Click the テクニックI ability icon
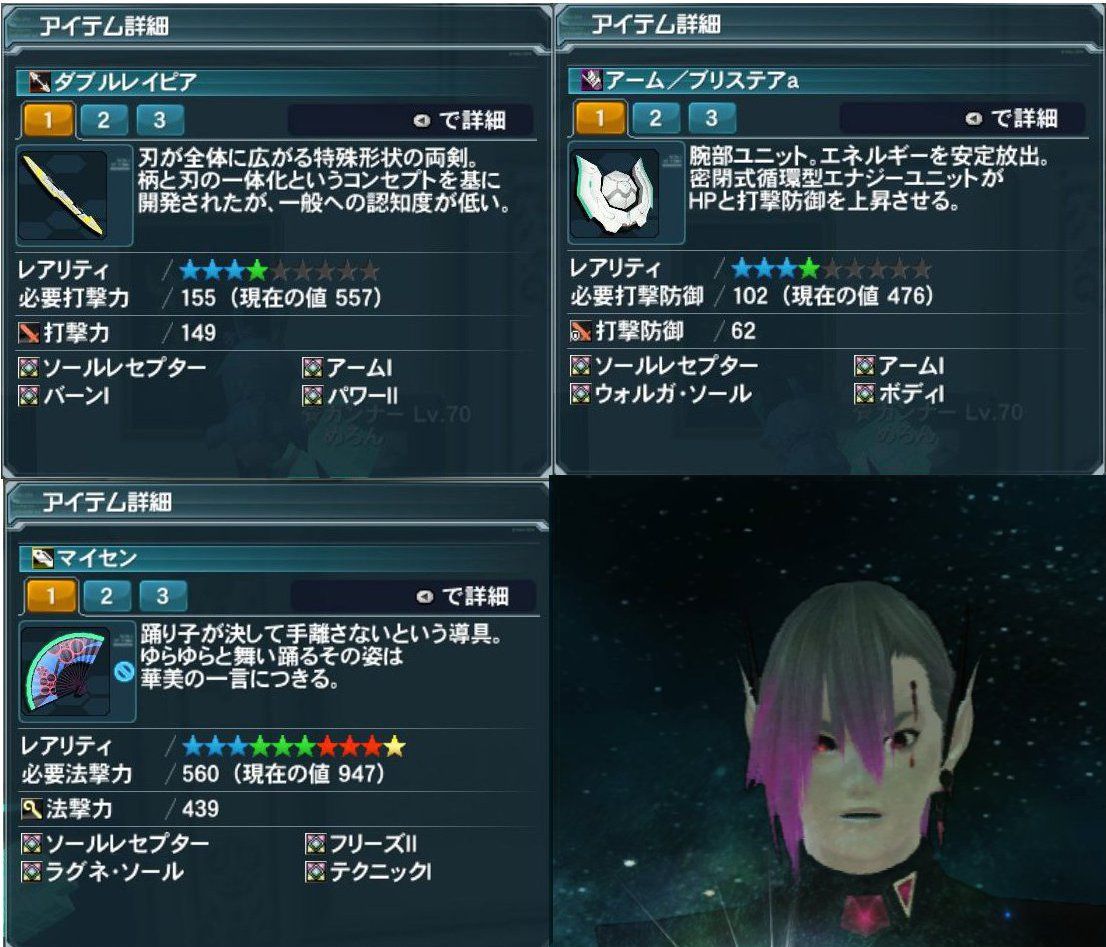Viewport: 1106px width, 947px height. coord(315,872)
